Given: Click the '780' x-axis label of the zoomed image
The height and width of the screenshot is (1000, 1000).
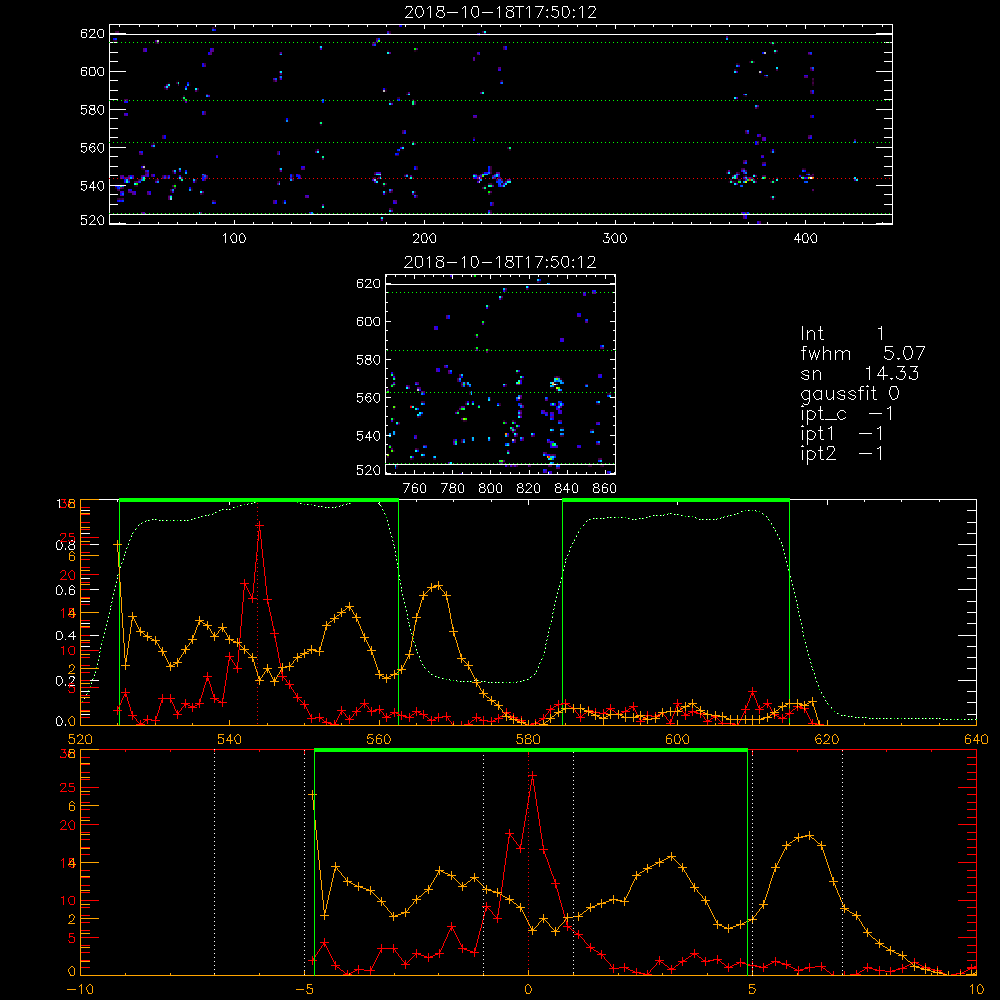Looking at the screenshot, I should 453,488.
